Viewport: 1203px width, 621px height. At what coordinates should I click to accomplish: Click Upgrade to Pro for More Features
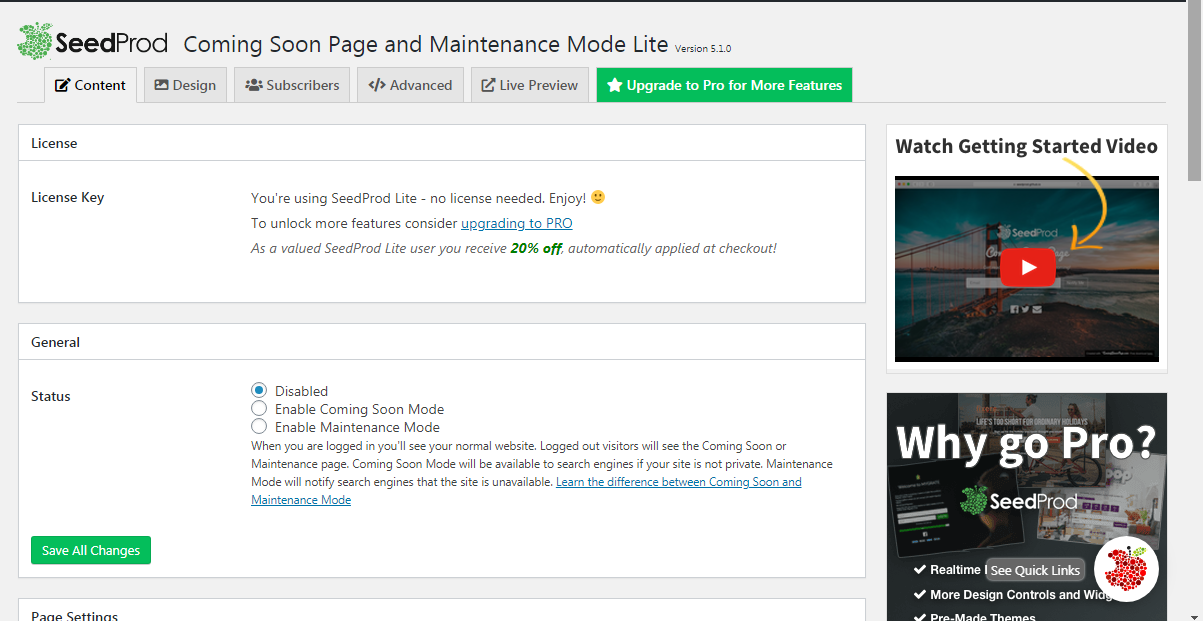[724, 85]
